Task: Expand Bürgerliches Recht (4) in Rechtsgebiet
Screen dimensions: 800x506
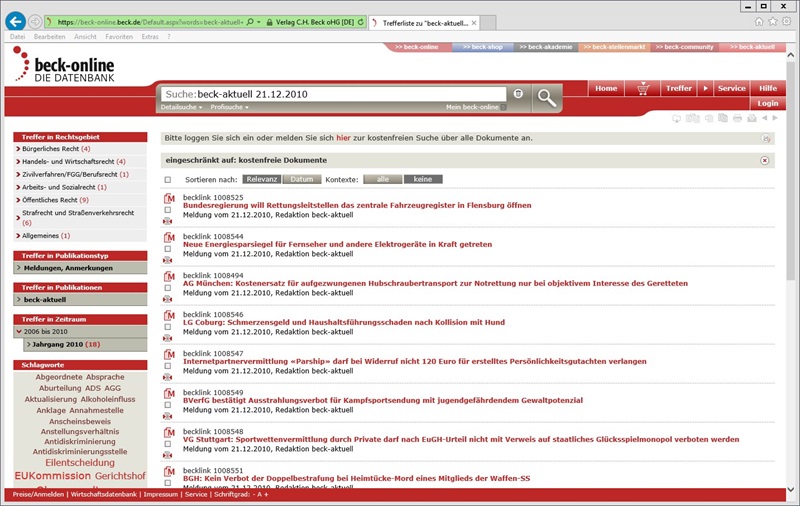Action: pos(56,149)
